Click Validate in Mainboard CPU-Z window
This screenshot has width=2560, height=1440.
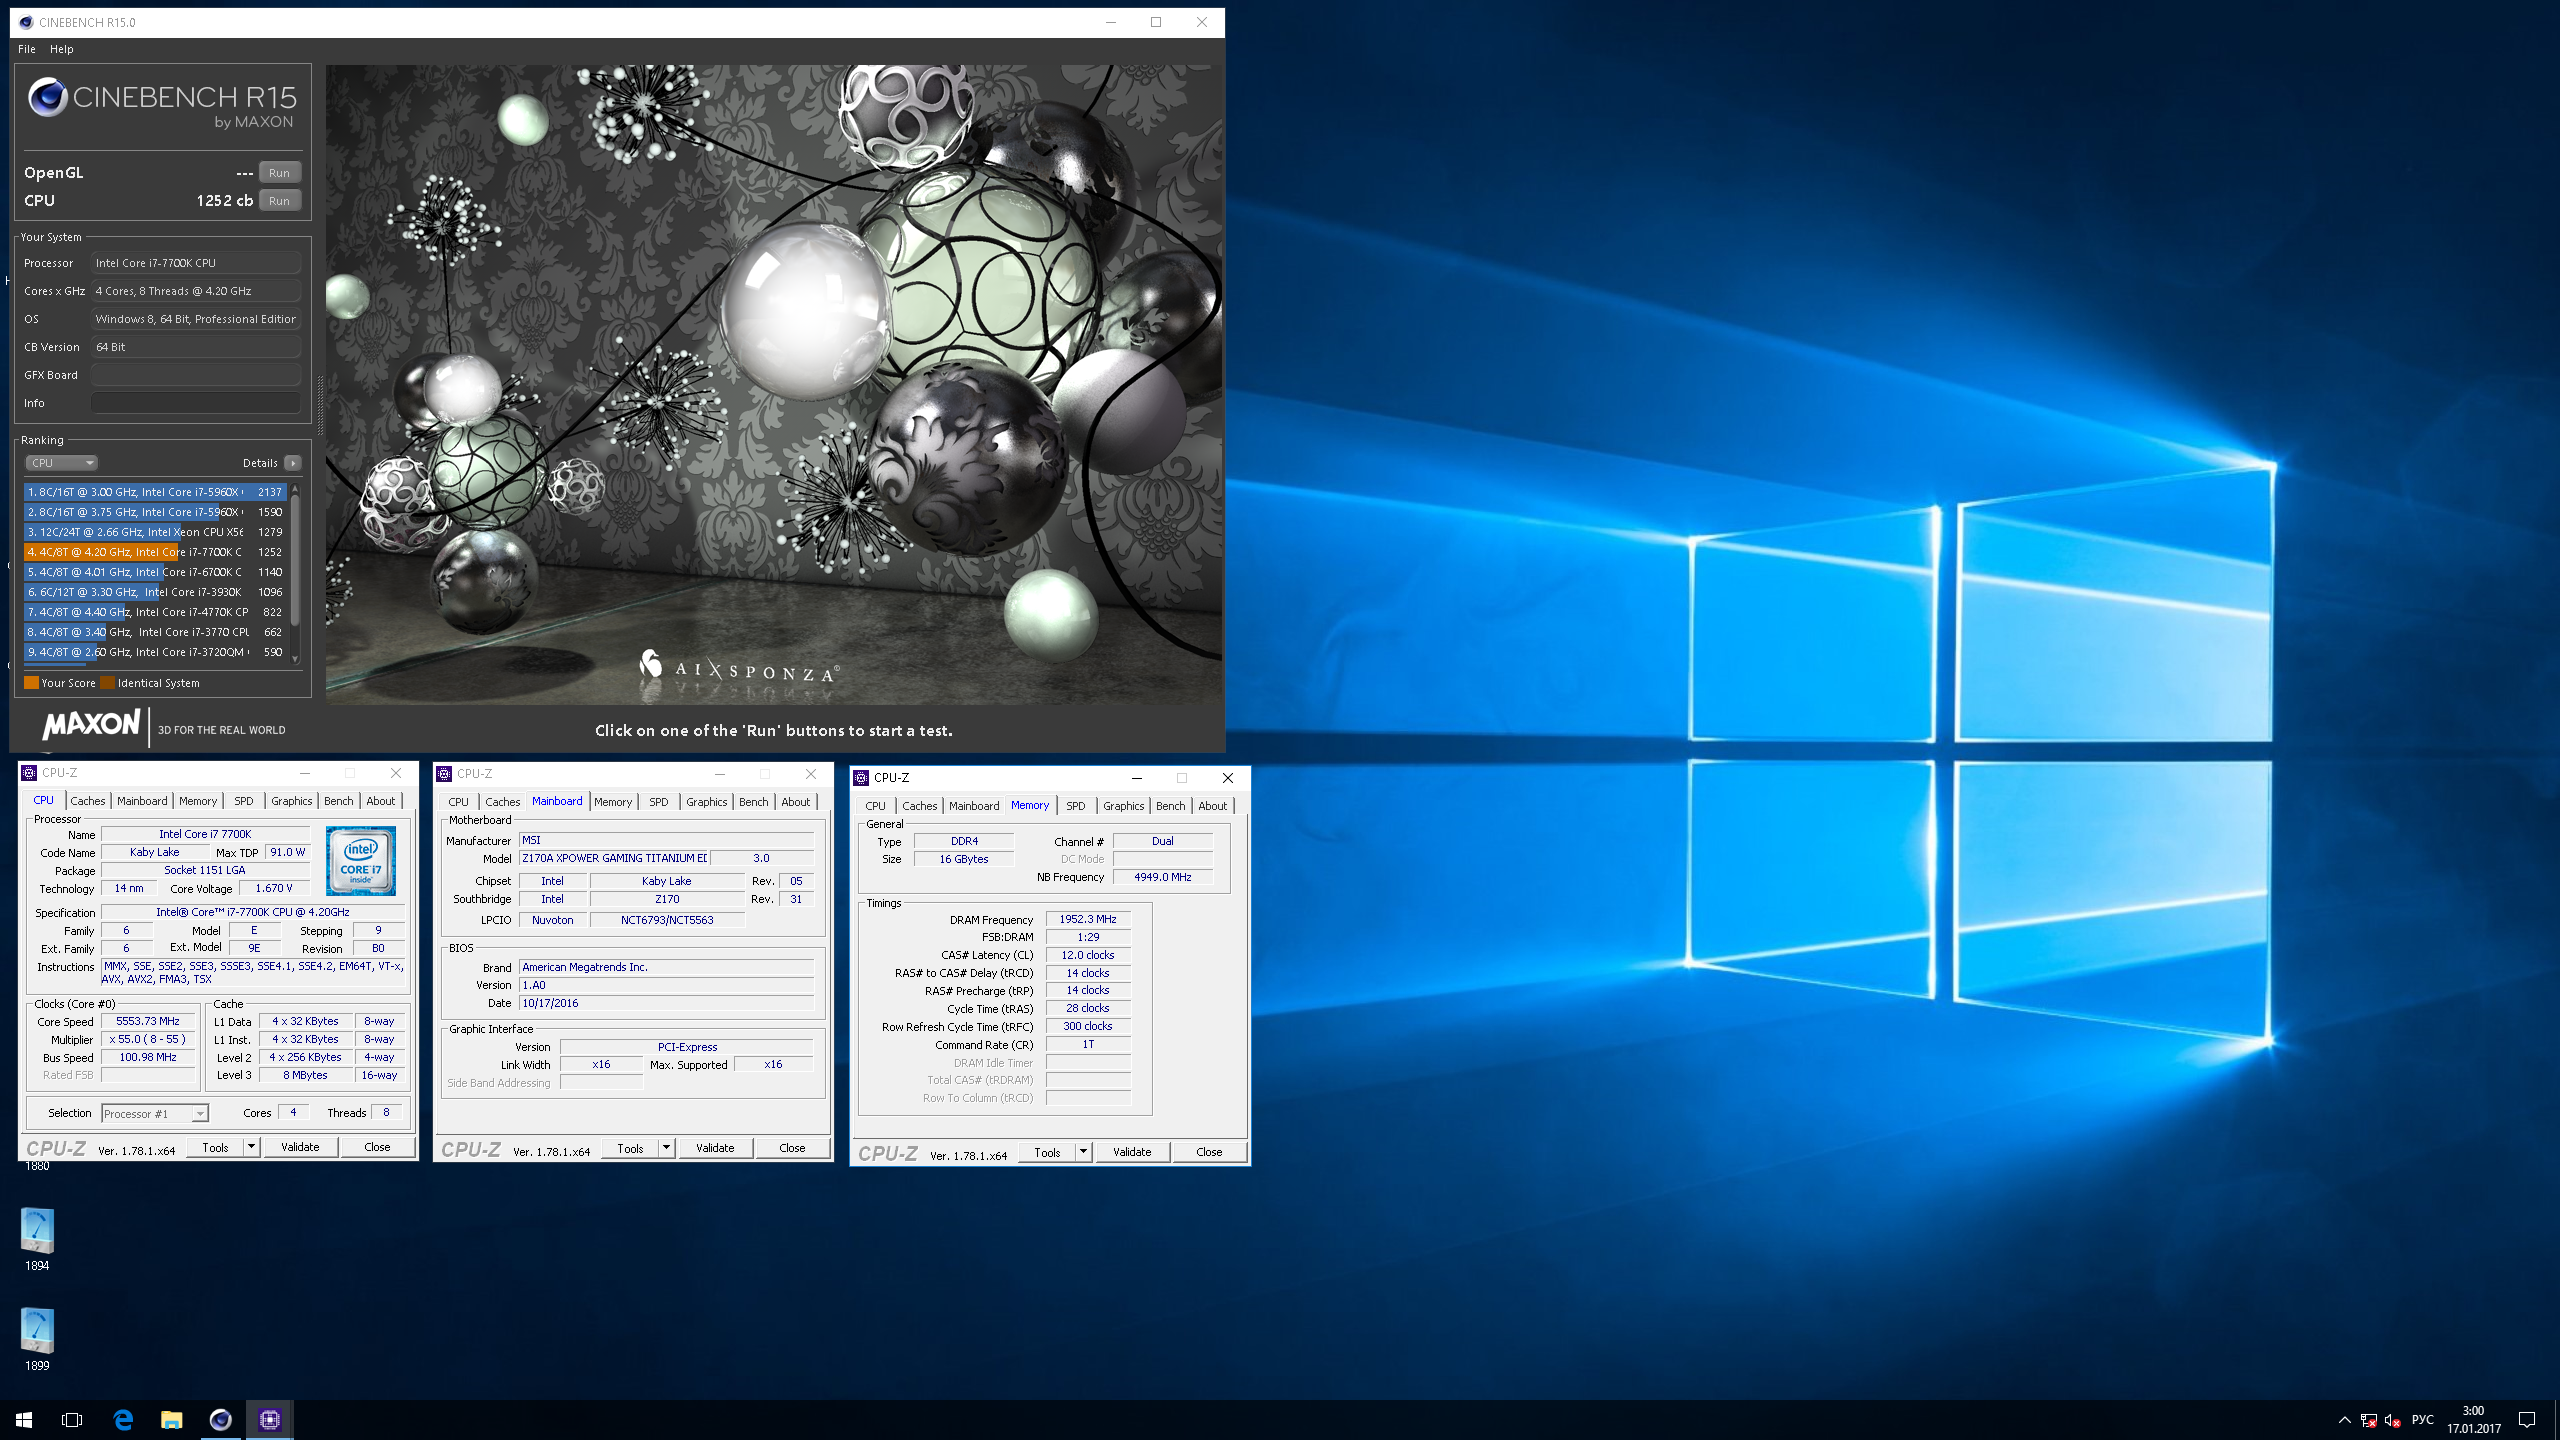pos(715,1148)
